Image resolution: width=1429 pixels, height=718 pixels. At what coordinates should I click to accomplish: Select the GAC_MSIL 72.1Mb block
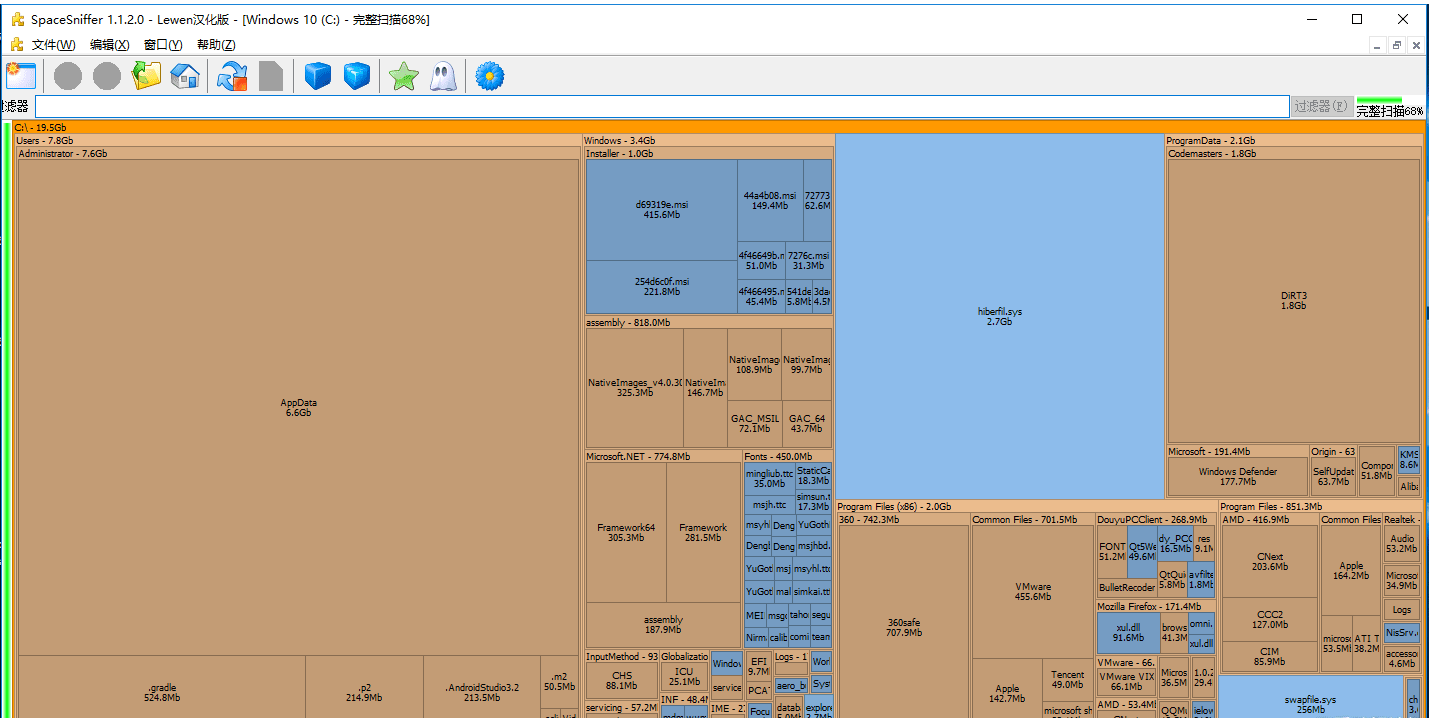[x=755, y=424]
